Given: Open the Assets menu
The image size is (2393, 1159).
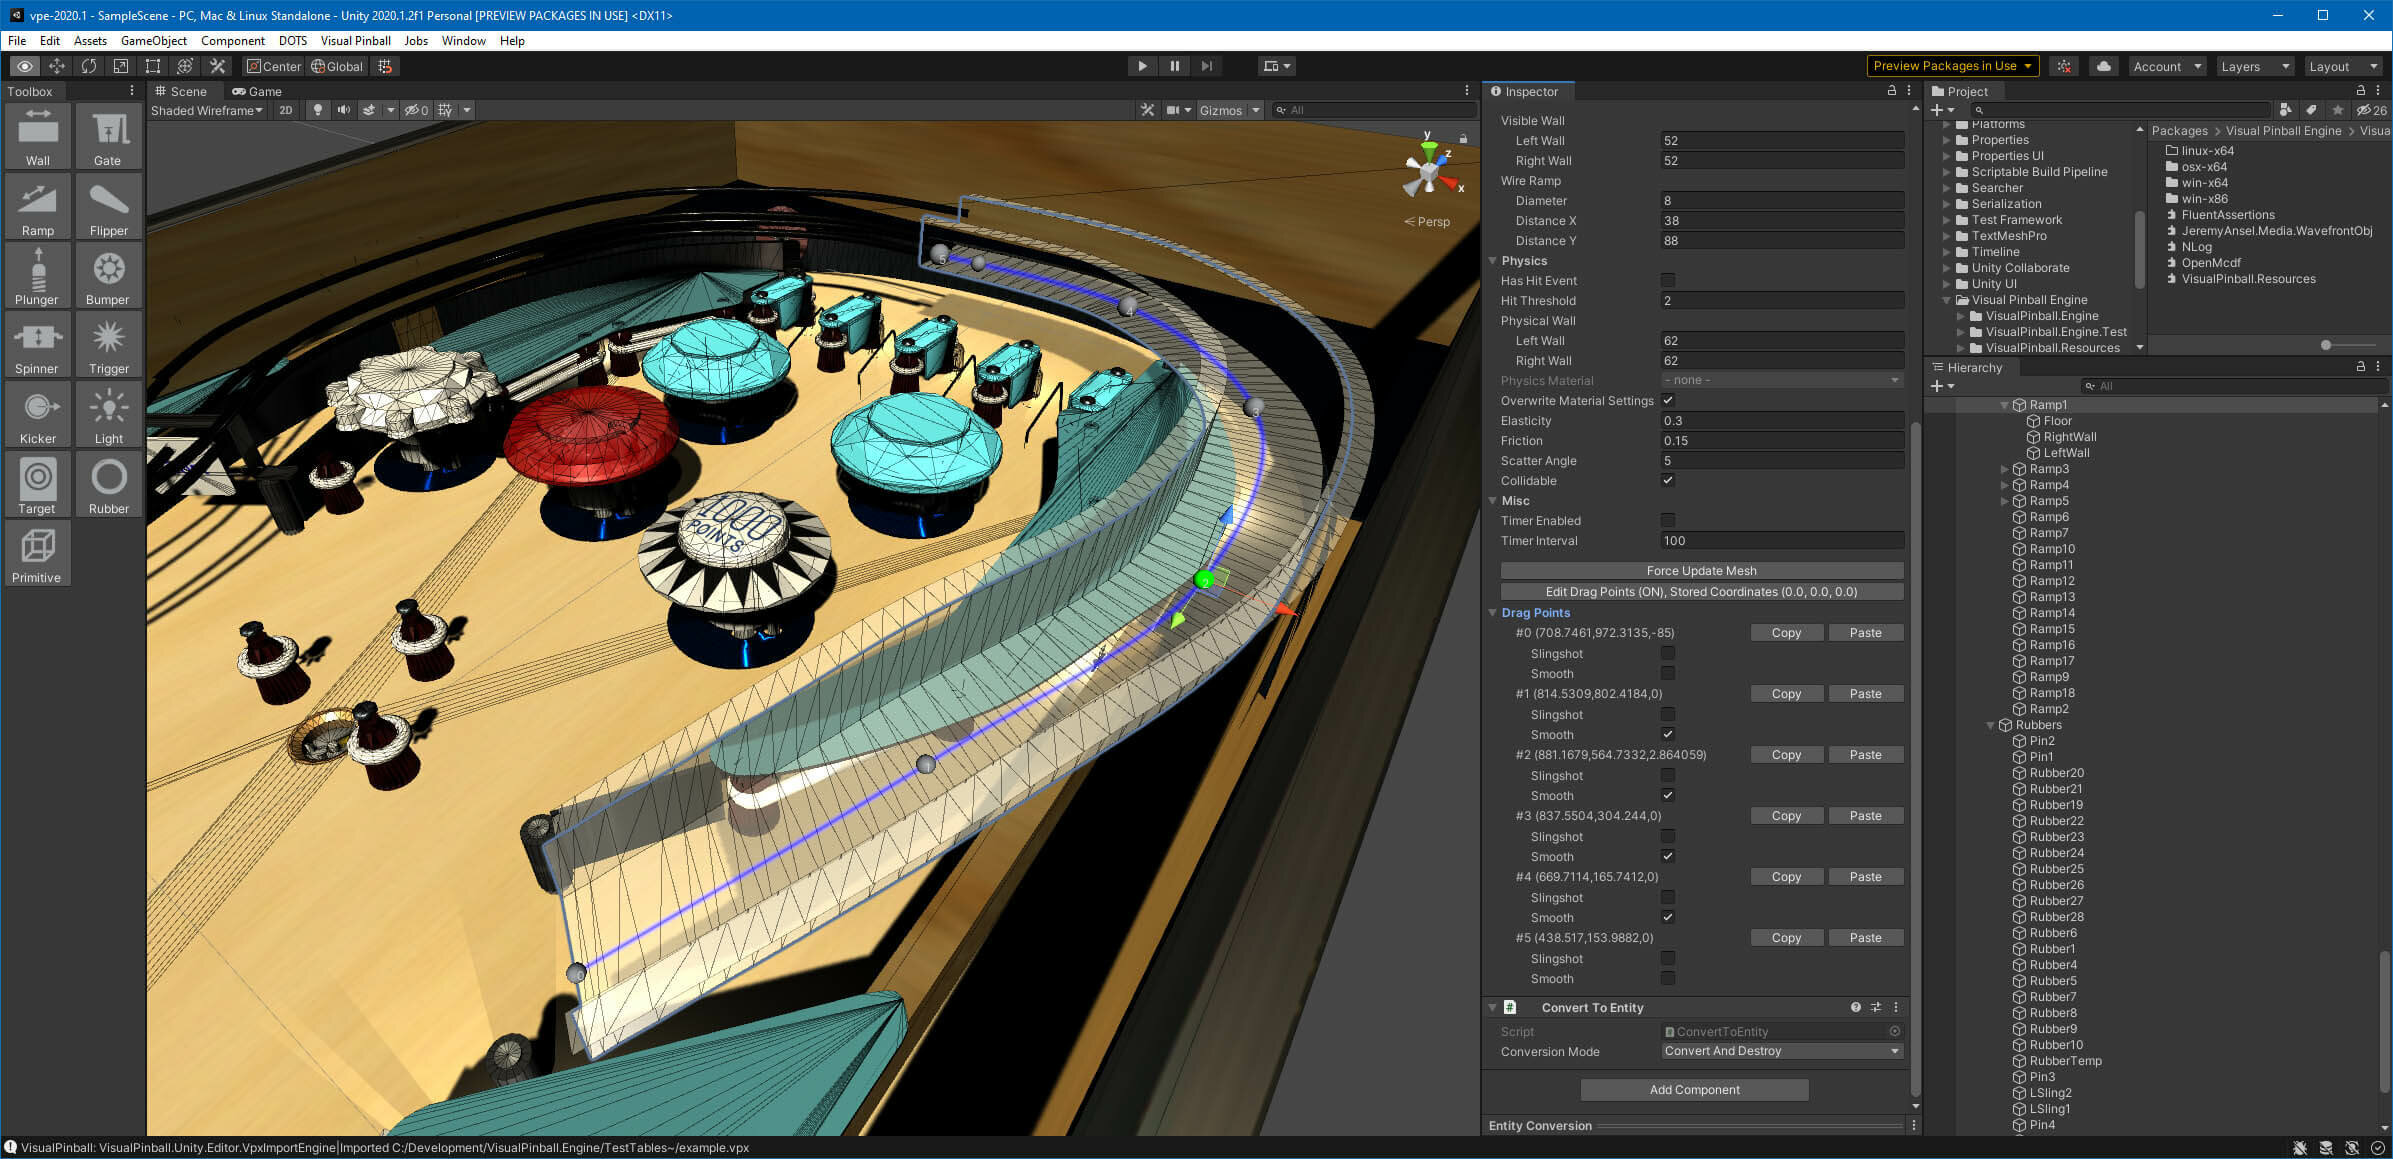Looking at the screenshot, I should 90,41.
